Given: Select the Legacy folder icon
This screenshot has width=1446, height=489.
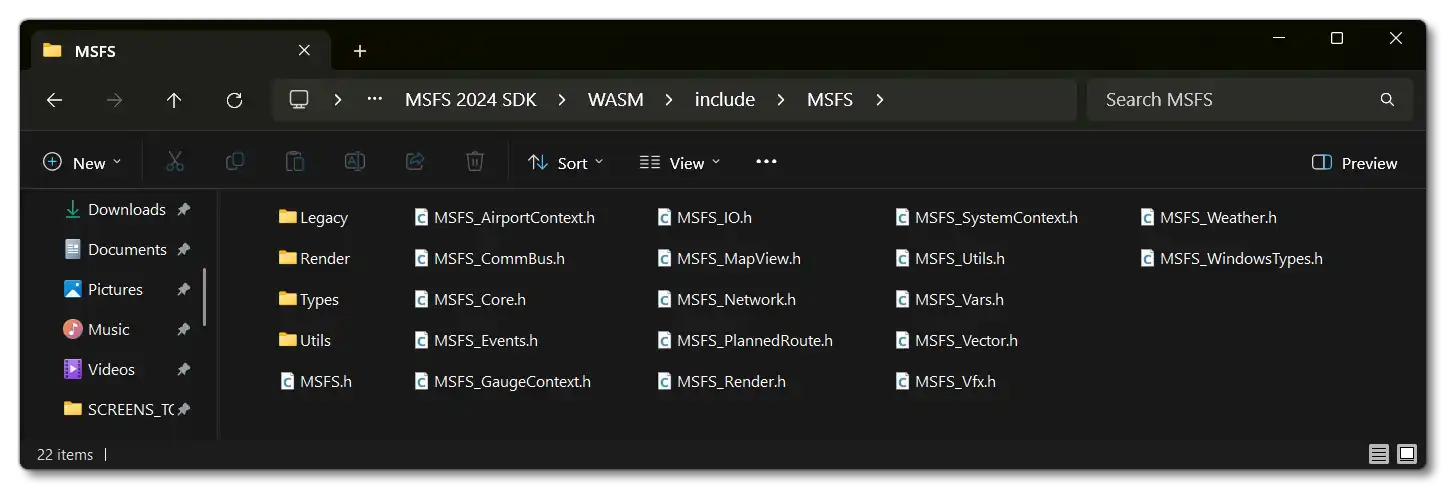Looking at the screenshot, I should point(288,217).
